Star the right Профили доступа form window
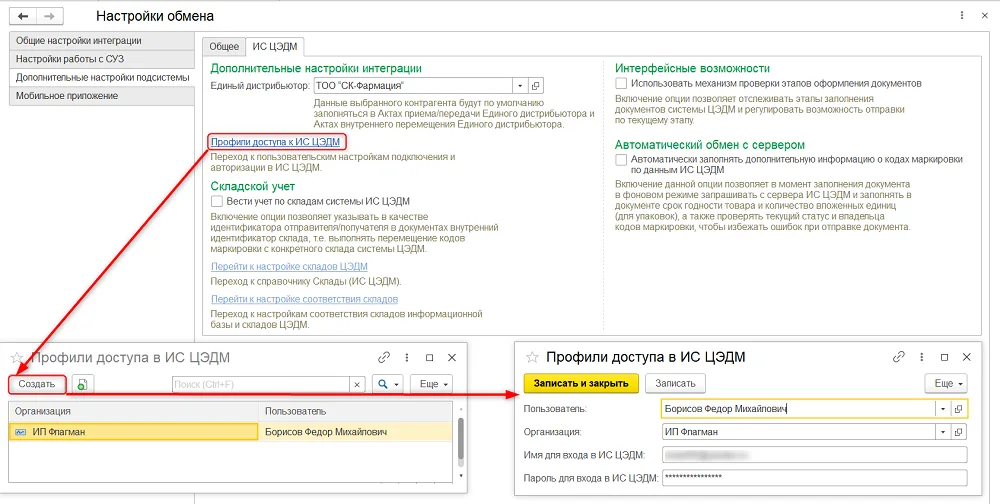The image size is (1000, 504). click(x=533, y=357)
